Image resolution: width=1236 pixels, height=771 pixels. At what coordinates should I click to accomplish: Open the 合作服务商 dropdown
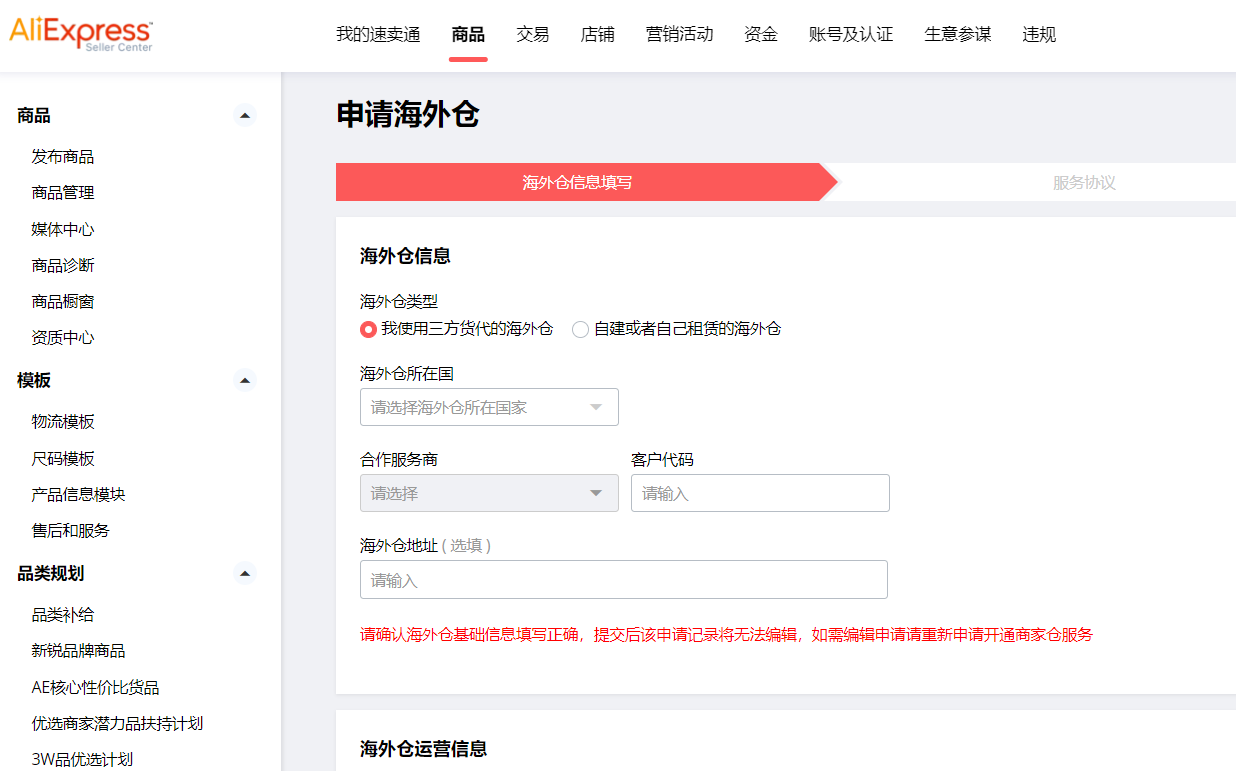point(489,493)
